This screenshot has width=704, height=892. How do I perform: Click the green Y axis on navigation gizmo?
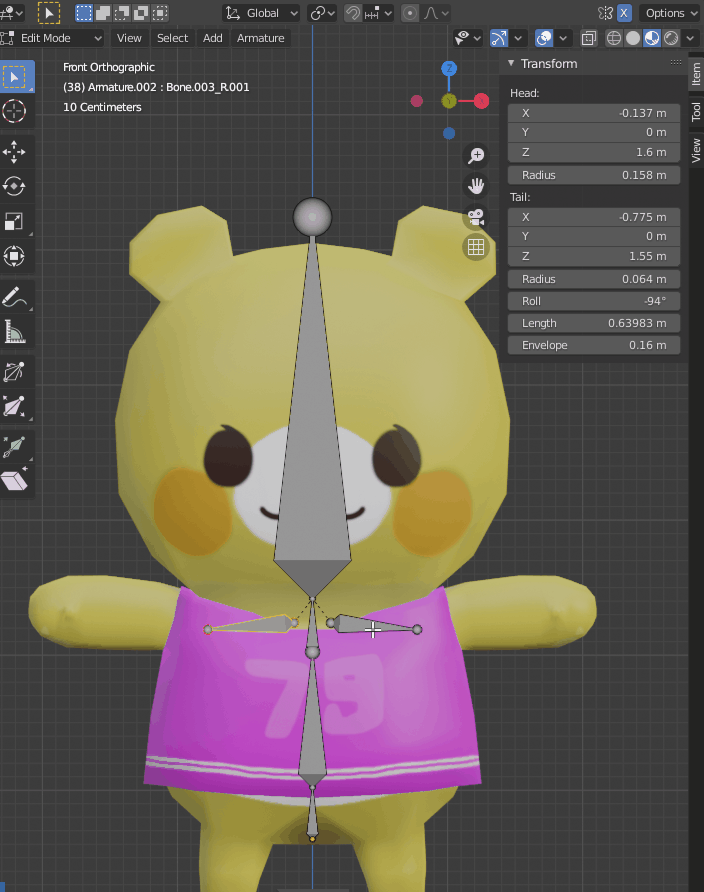click(449, 101)
